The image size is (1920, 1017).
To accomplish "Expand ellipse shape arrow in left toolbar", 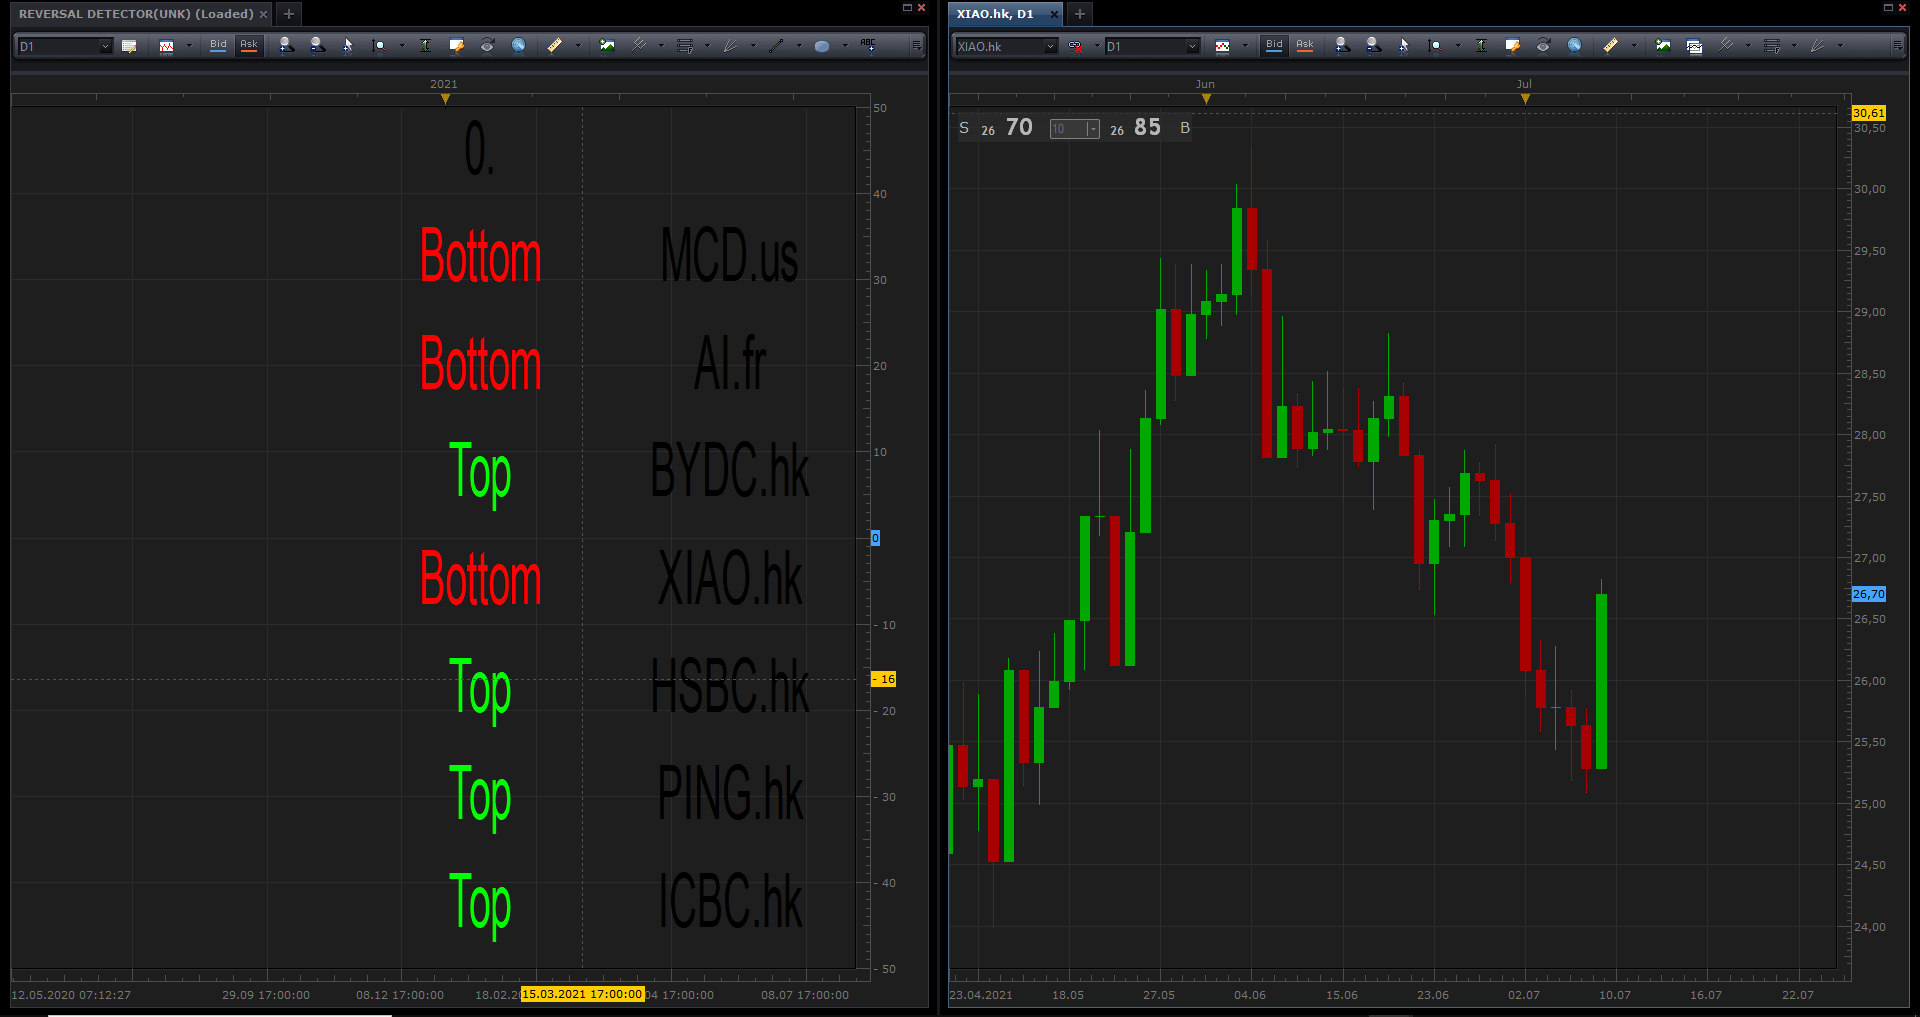I will tap(845, 46).
